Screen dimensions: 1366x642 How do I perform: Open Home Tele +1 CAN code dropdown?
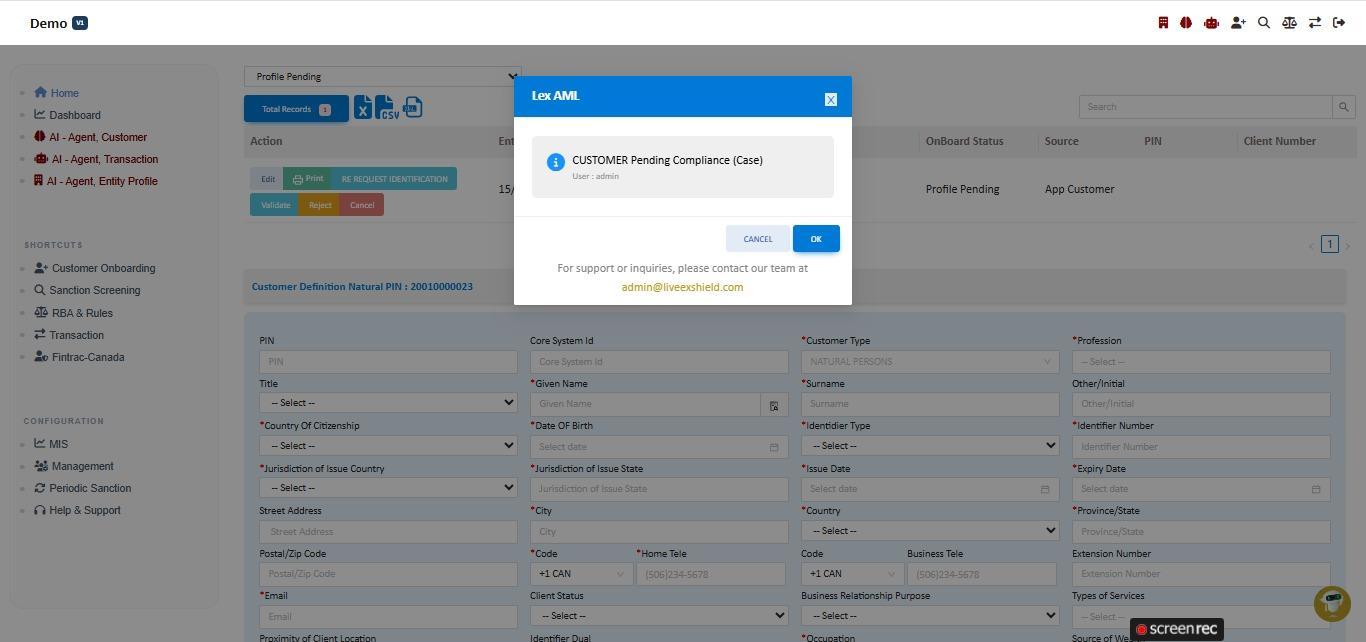[x=581, y=574]
